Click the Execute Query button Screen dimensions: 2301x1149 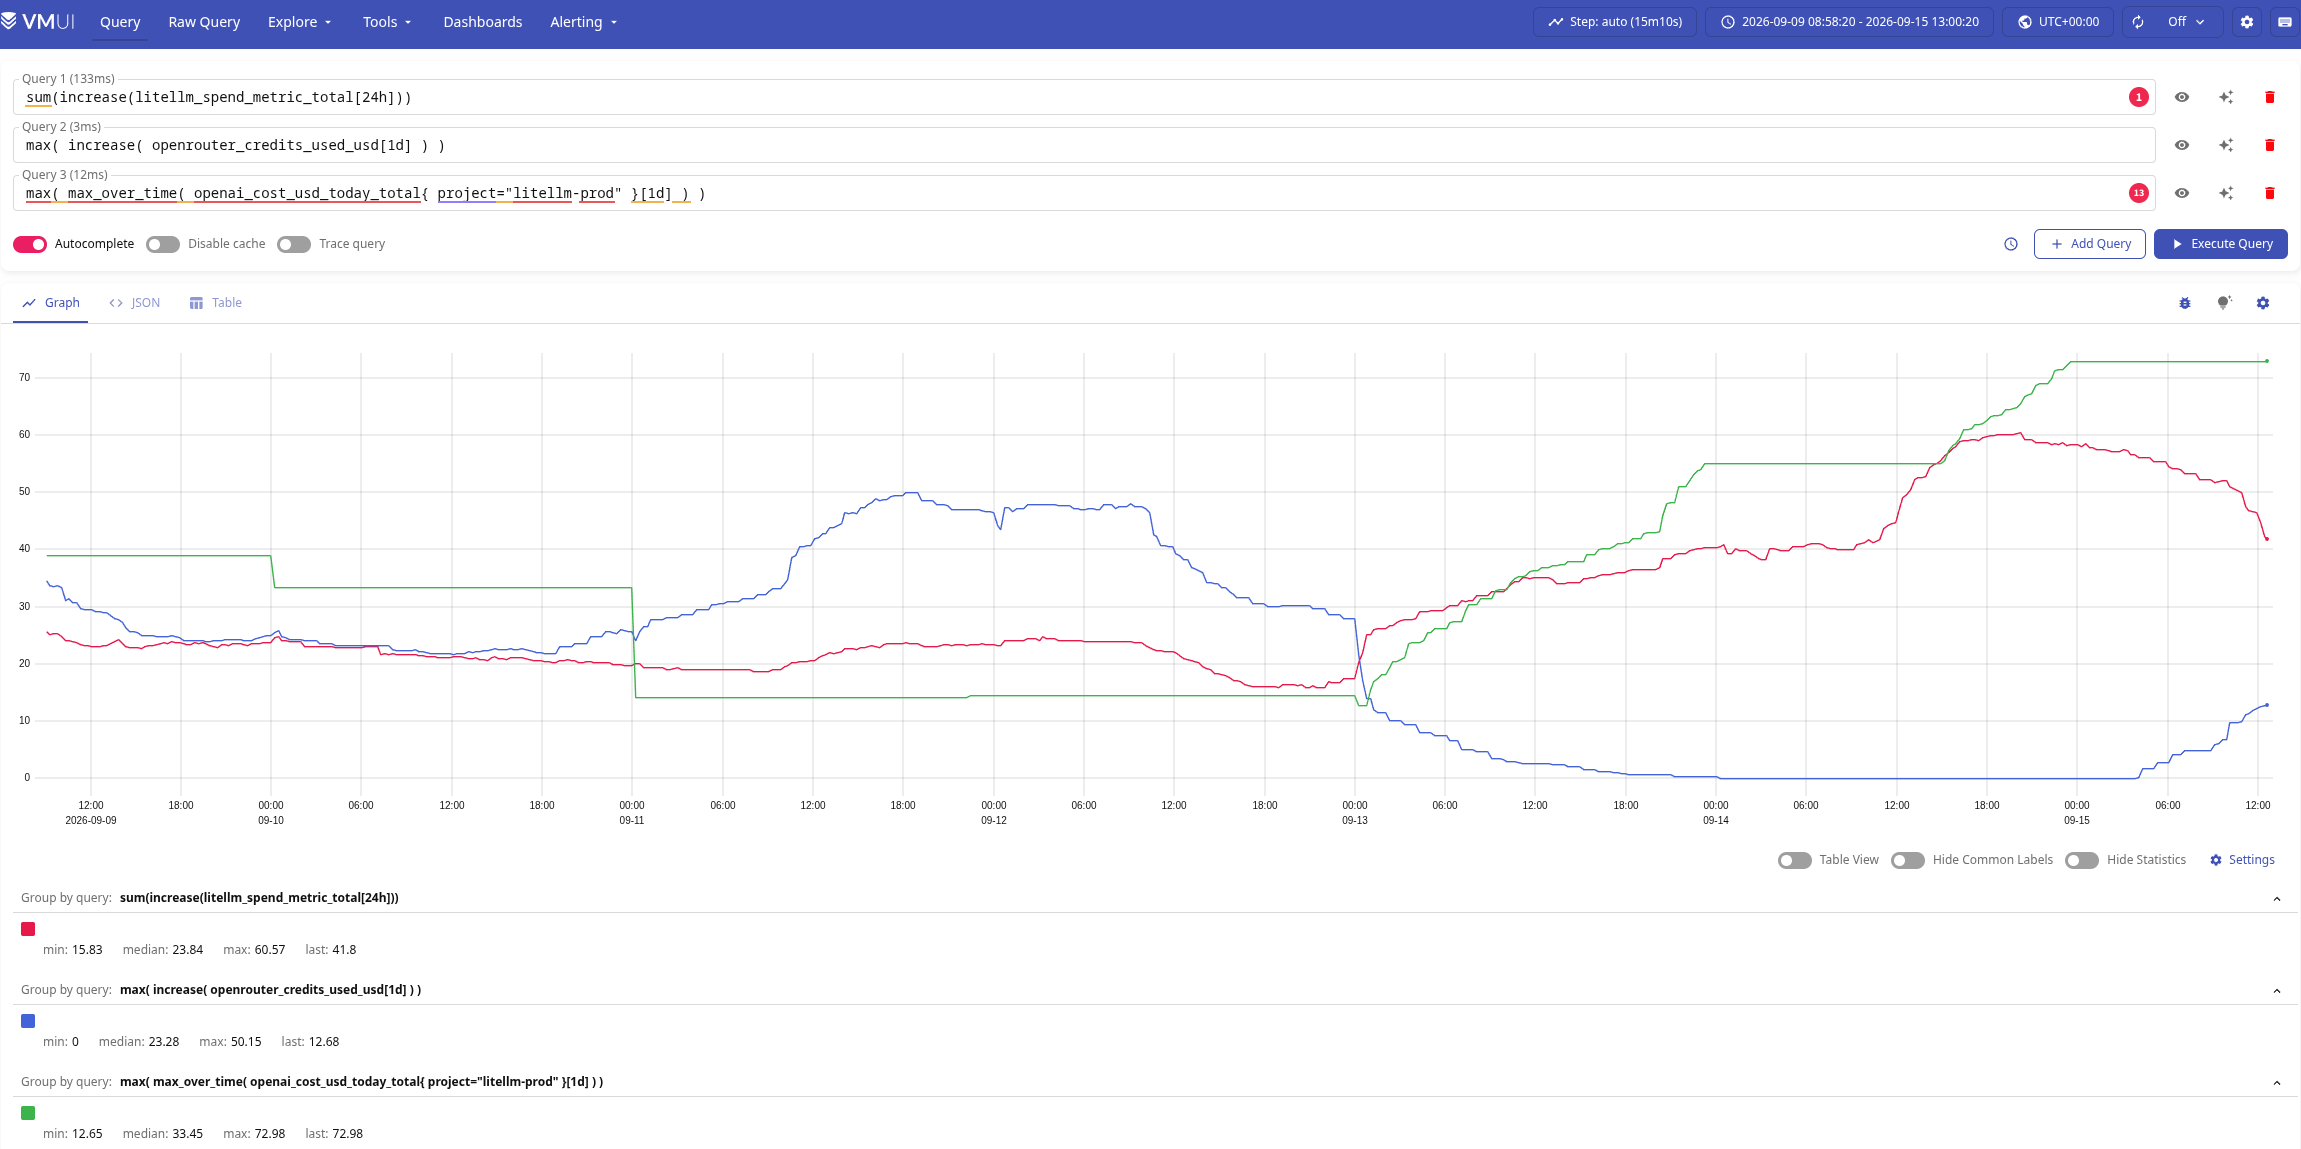(x=2221, y=244)
